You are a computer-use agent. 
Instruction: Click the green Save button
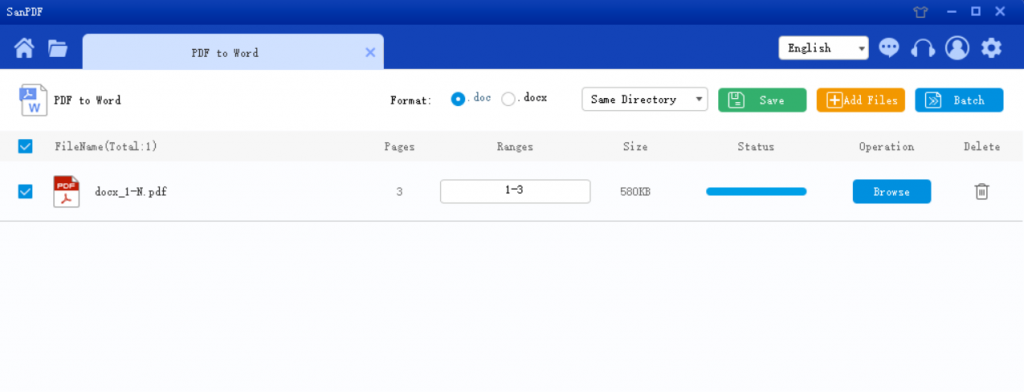(762, 100)
